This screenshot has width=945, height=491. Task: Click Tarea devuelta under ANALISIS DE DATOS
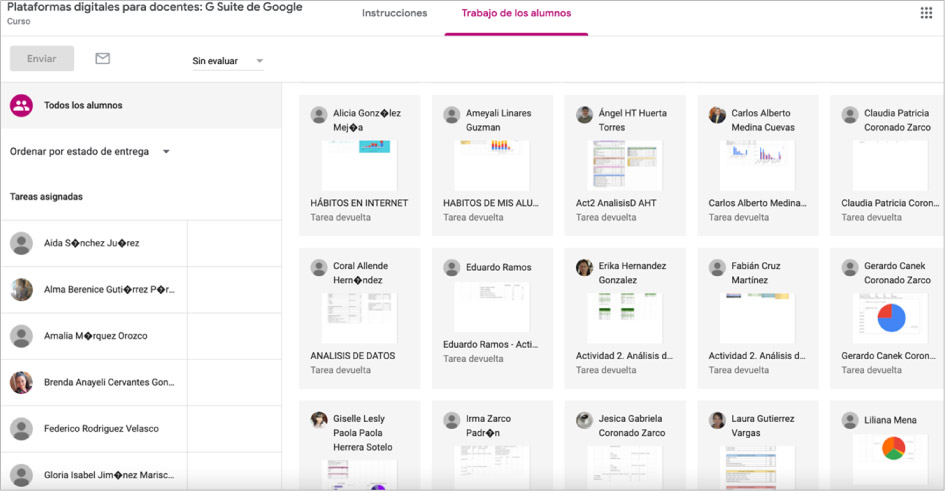(x=341, y=371)
